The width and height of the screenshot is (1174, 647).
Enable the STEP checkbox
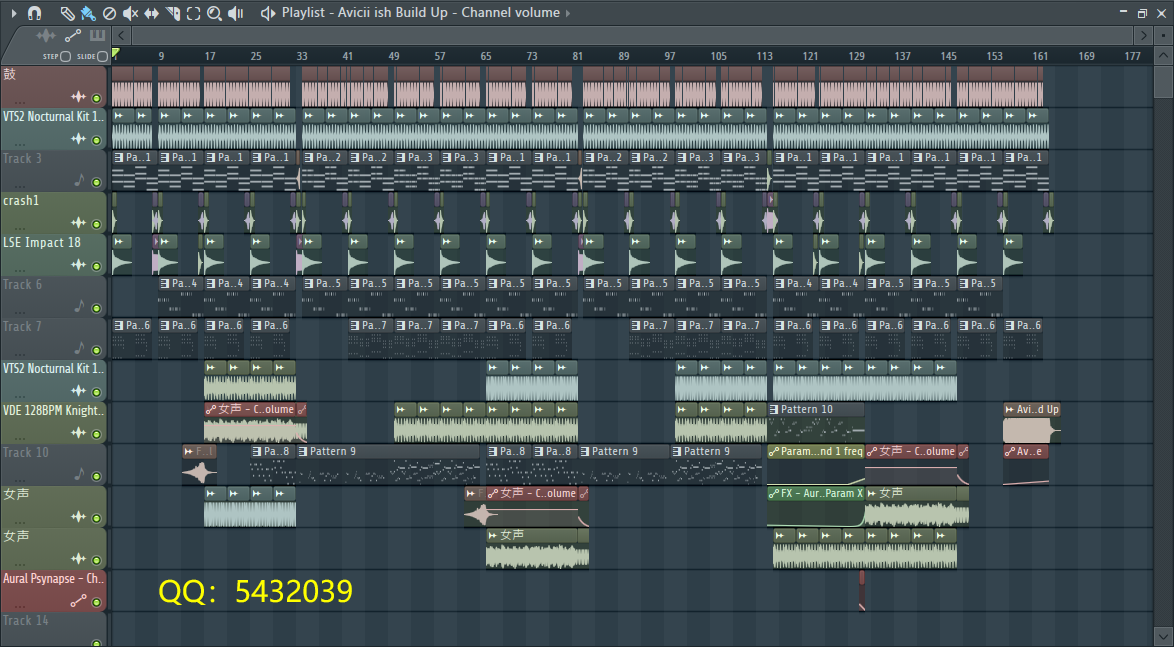[x=65, y=56]
